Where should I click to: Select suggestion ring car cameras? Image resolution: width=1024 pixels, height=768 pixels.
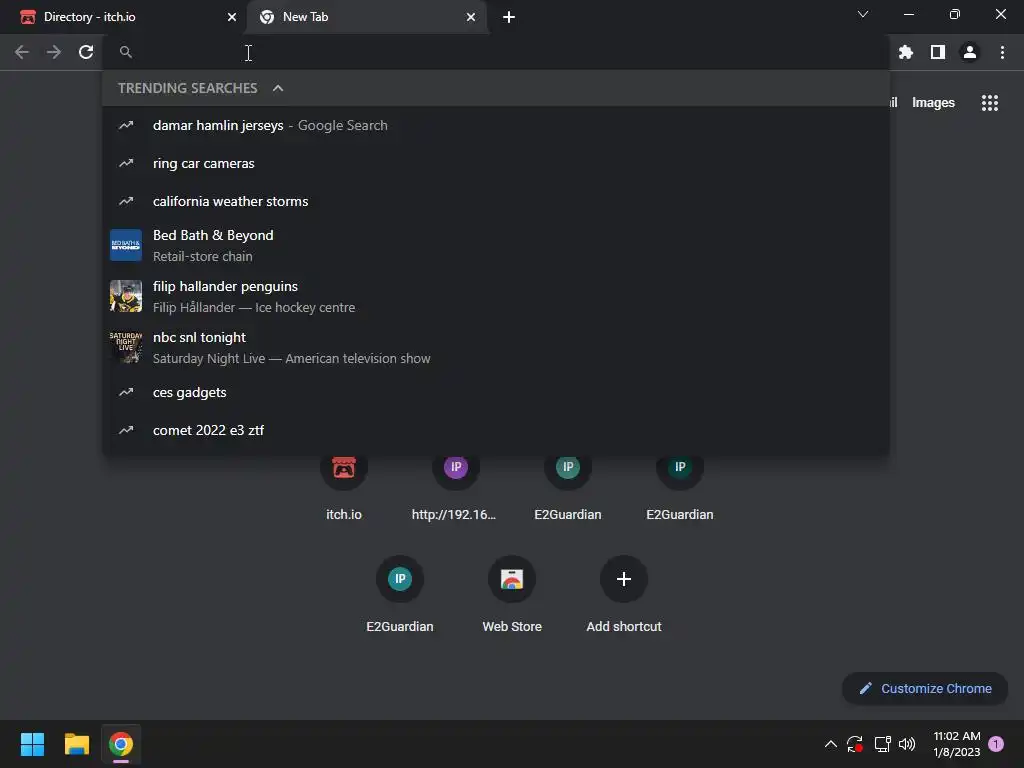click(x=496, y=163)
